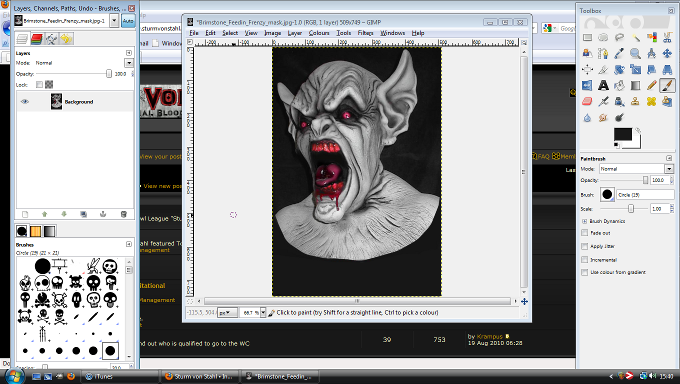Select the Bucket Fill tool
Screen dimensions: 680x384
pyautogui.click(x=619, y=85)
